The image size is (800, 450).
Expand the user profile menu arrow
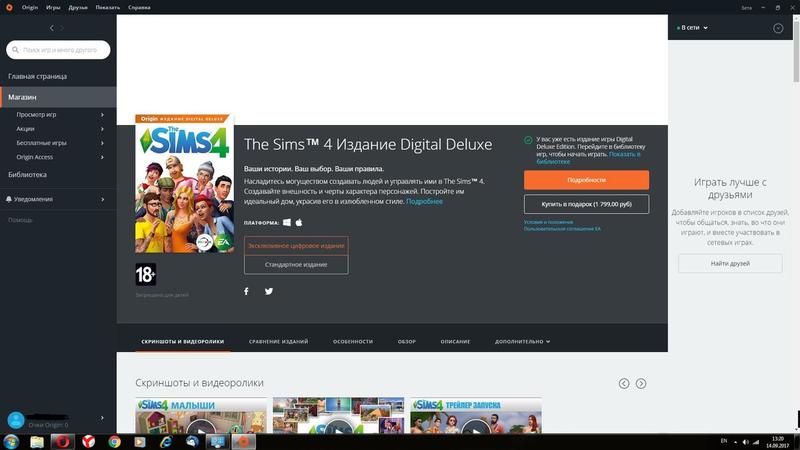[103, 418]
